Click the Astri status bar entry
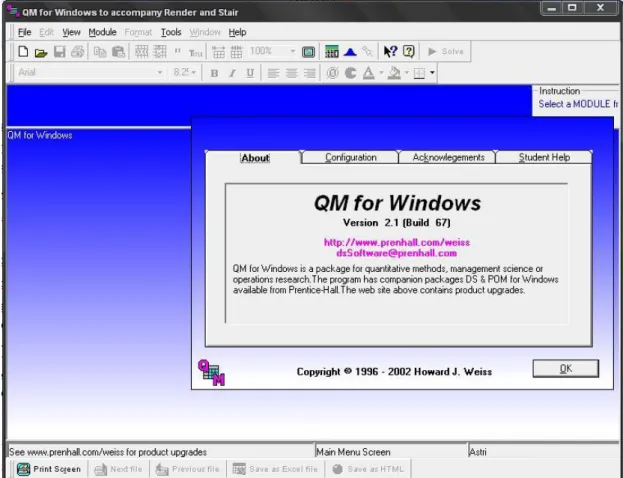Screen dimensions: 623x478 478,452
